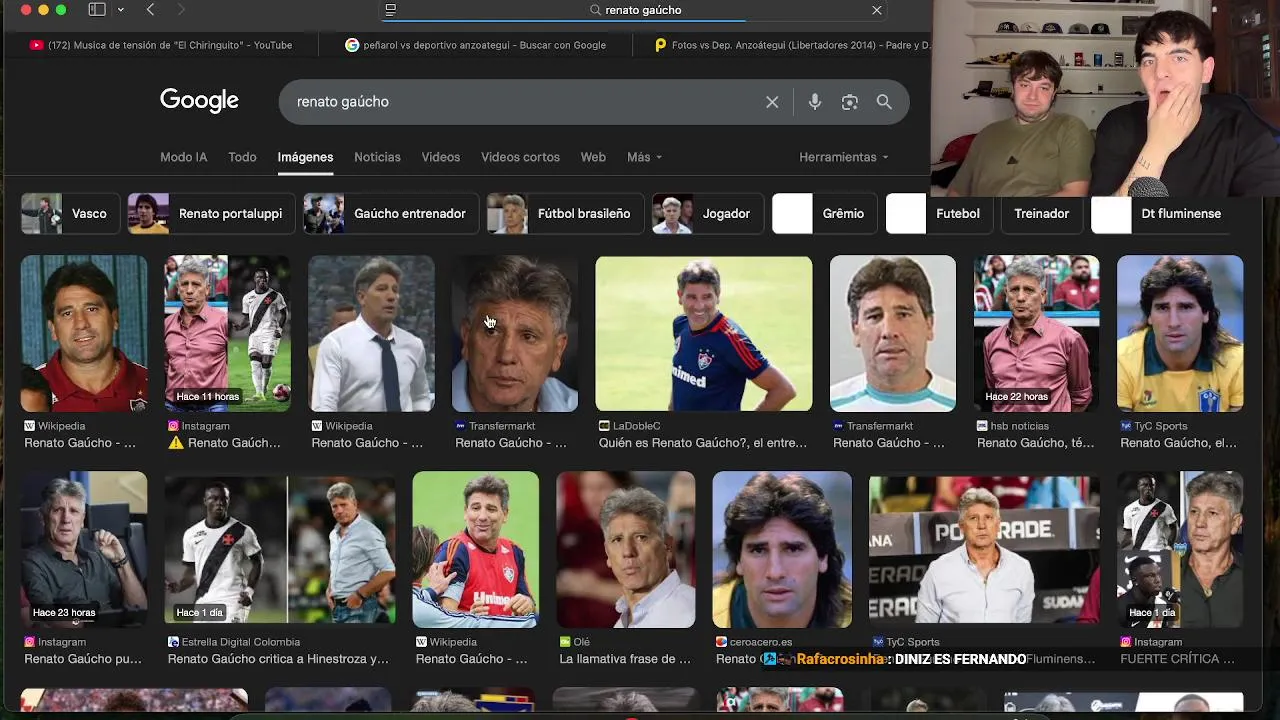The height and width of the screenshot is (720, 1280).
Task: Switch to peñarol vs deportivo anzoategui tab
Action: point(475,45)
